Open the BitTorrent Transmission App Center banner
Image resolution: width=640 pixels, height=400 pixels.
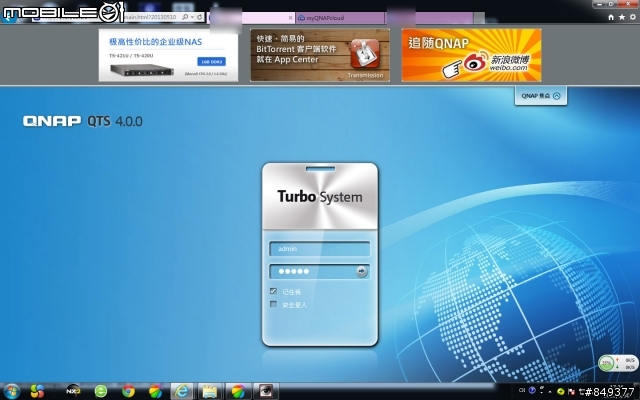point(320,55)
